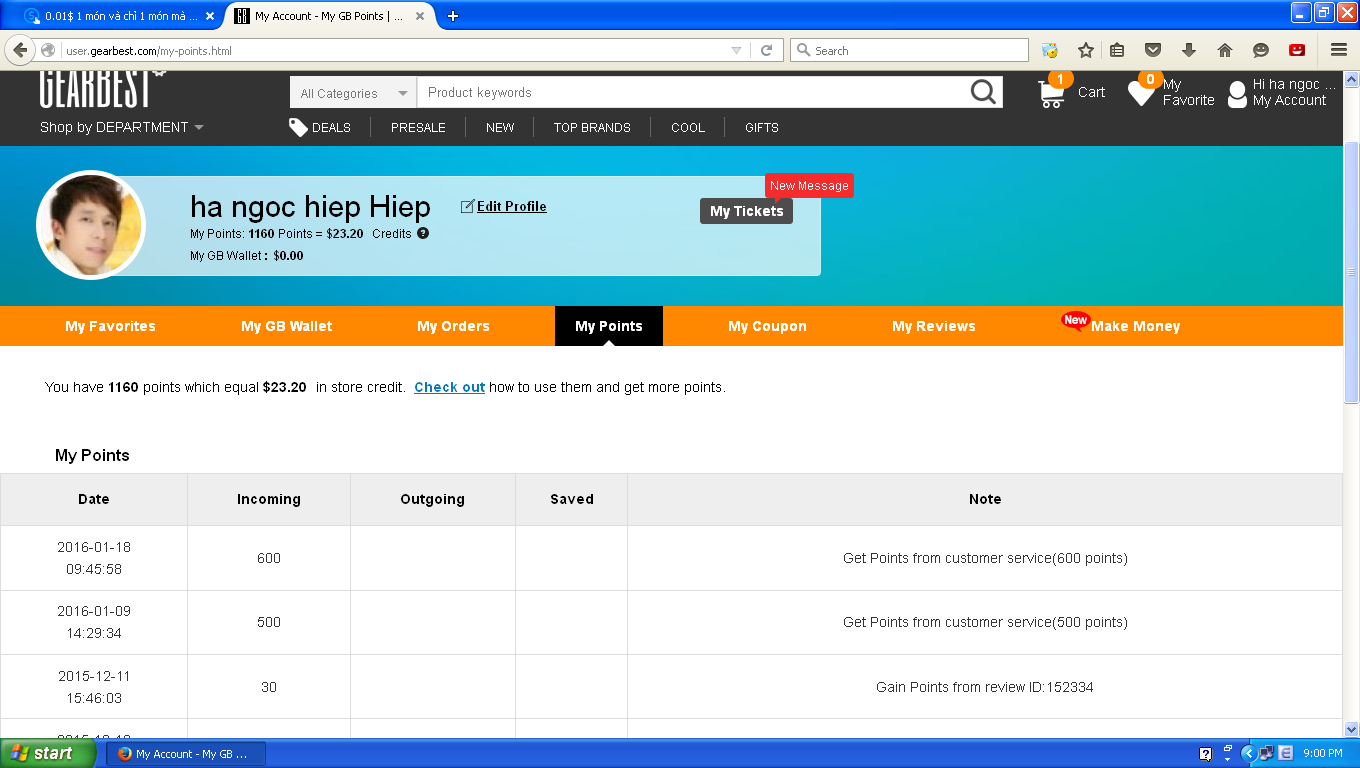Image resolution: width=1360 pixels, height=768 pixels.
Task: Click the profile avatar photo
Action: [91, 225]
